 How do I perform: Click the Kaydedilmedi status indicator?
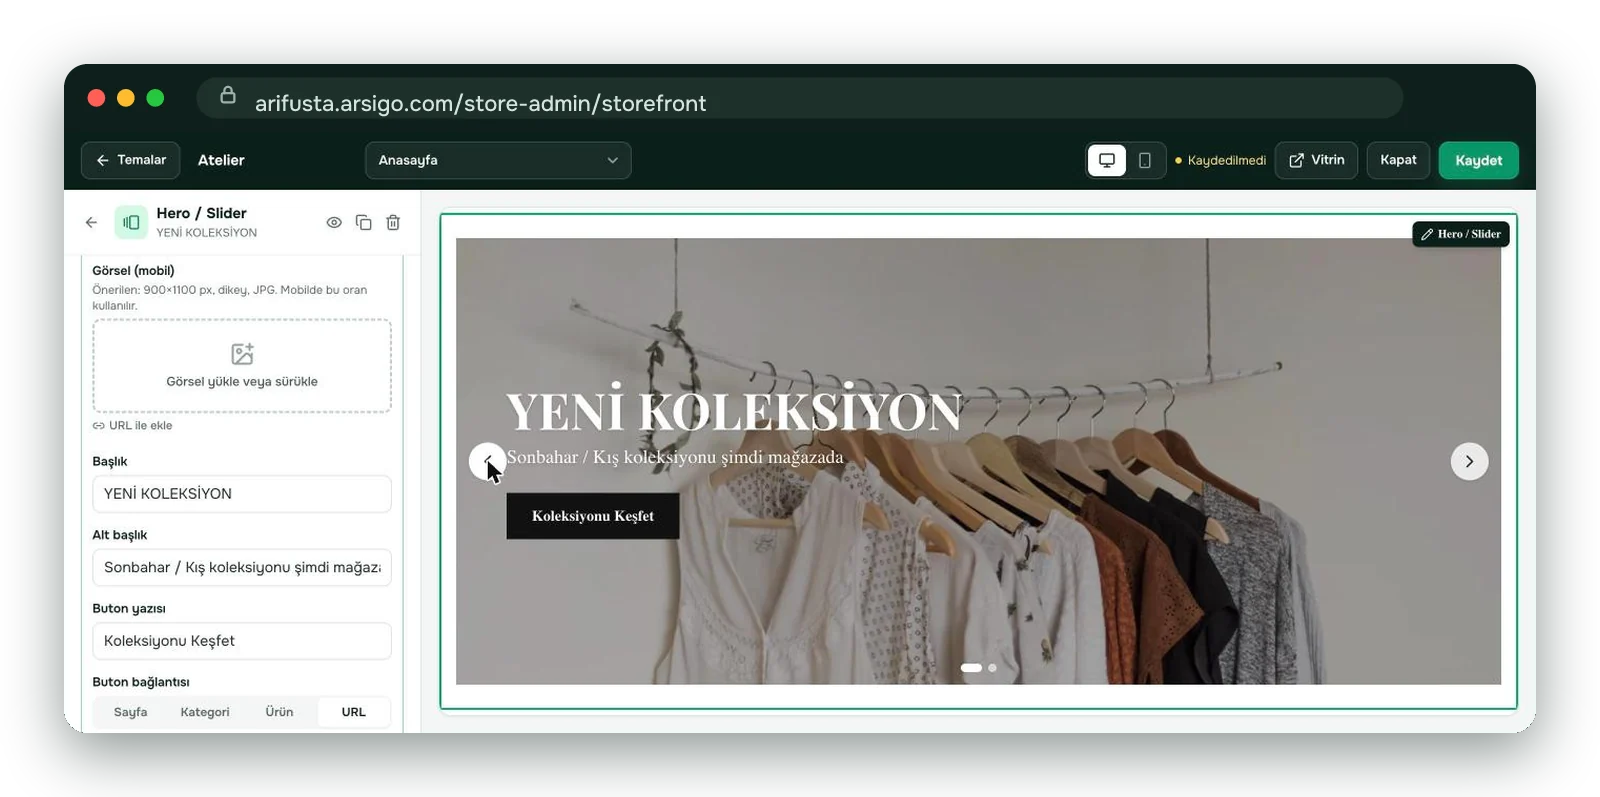(1220, 160)
